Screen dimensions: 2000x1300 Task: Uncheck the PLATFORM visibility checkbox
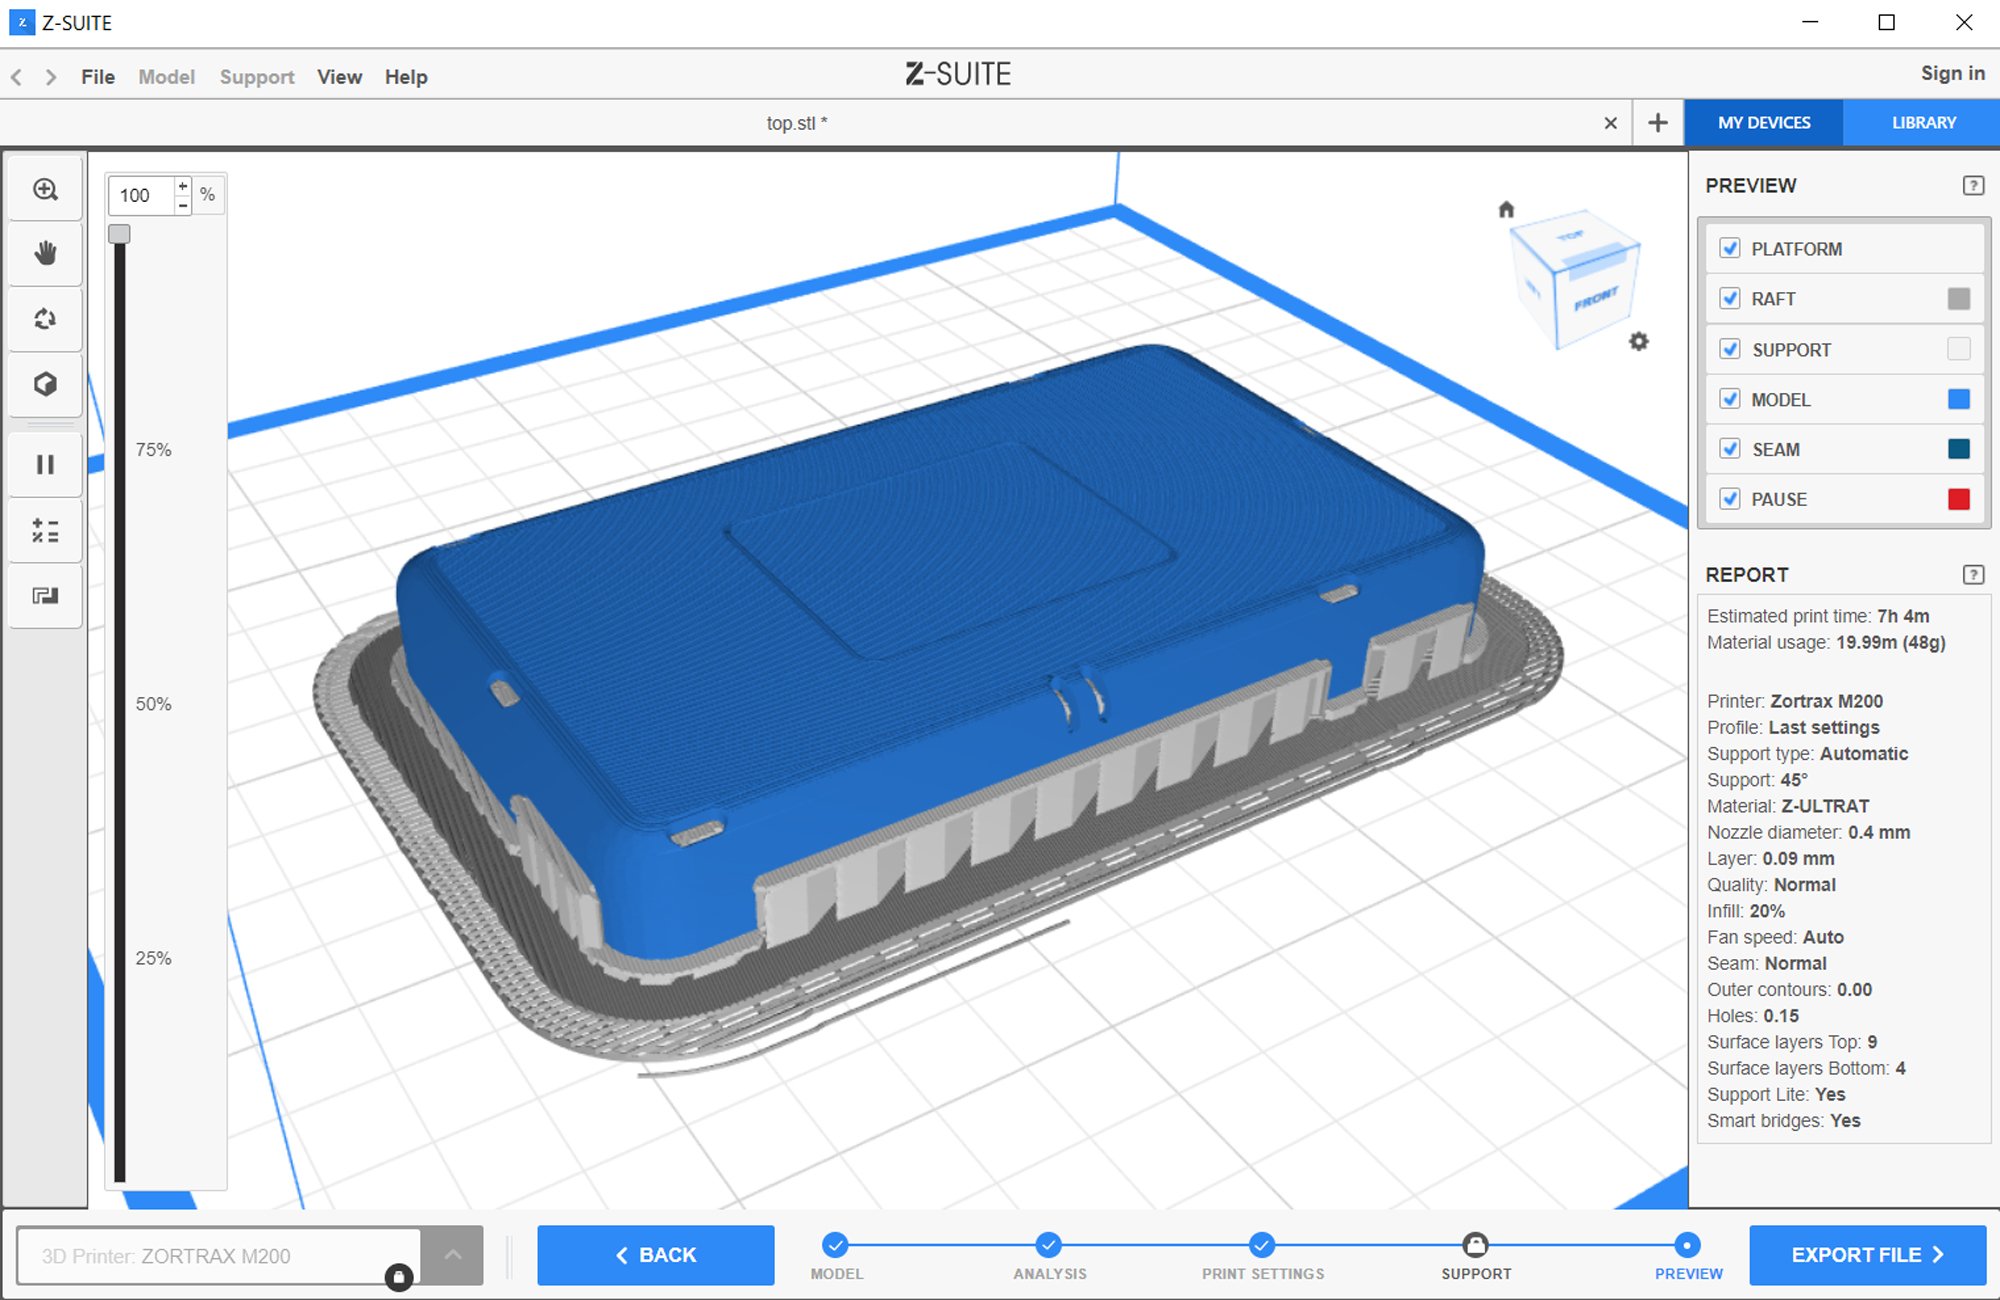coord(1730,248)
